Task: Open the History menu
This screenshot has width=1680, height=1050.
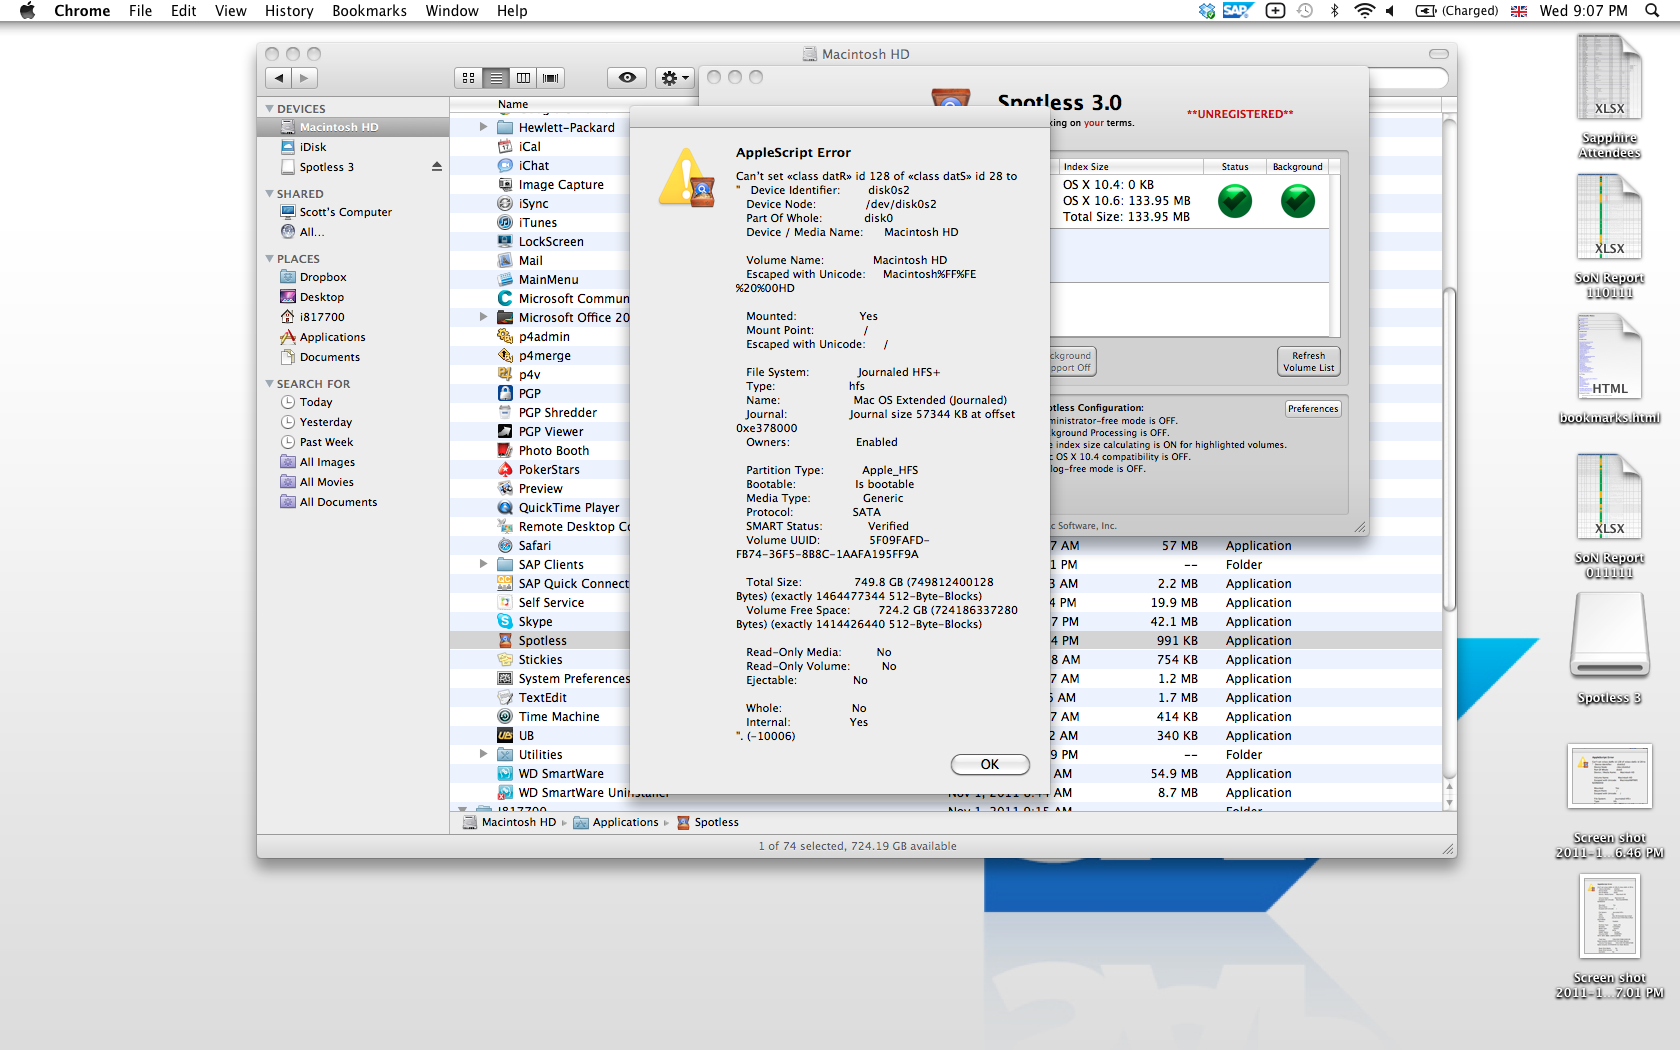Action: 289,11
